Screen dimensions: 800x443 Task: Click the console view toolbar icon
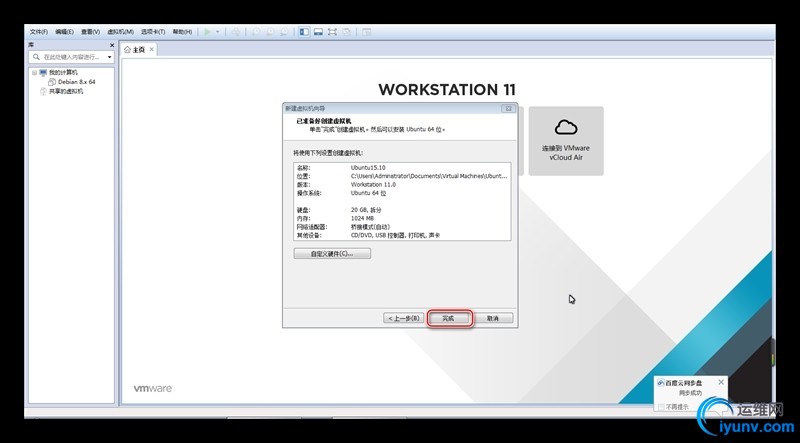(x=366, y=32)
